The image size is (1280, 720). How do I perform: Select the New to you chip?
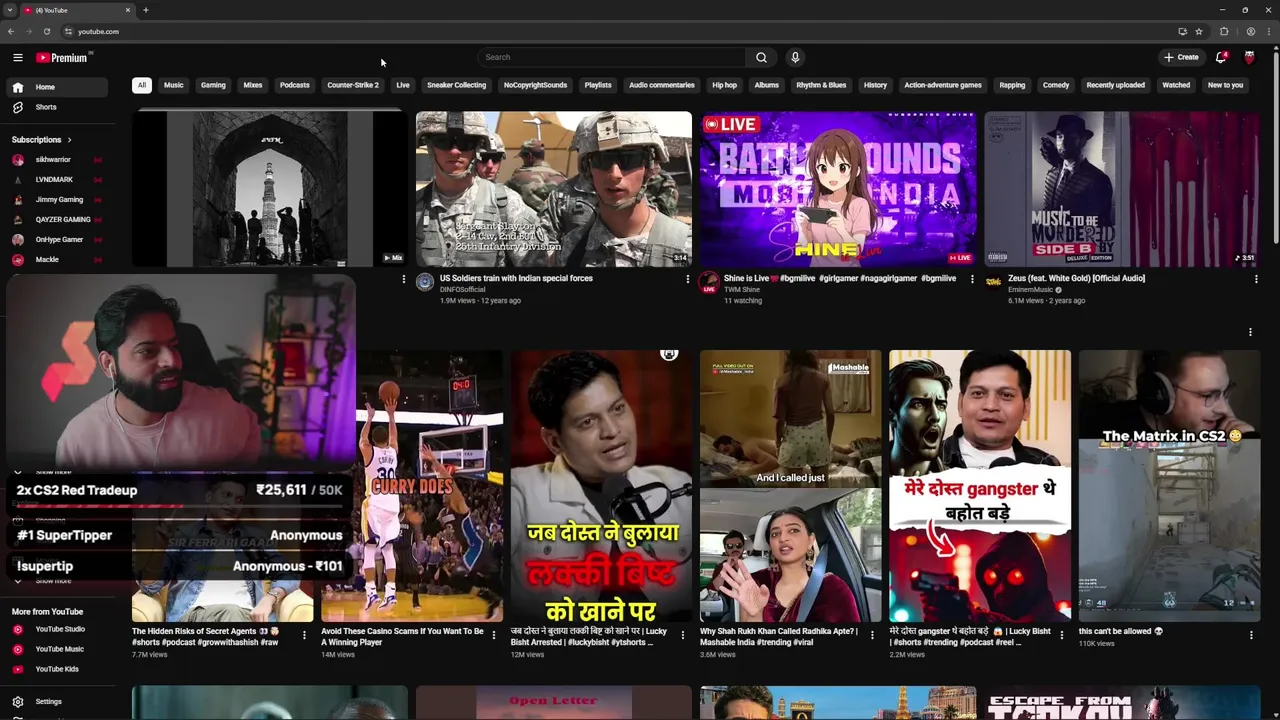[x=1225, y=85]
